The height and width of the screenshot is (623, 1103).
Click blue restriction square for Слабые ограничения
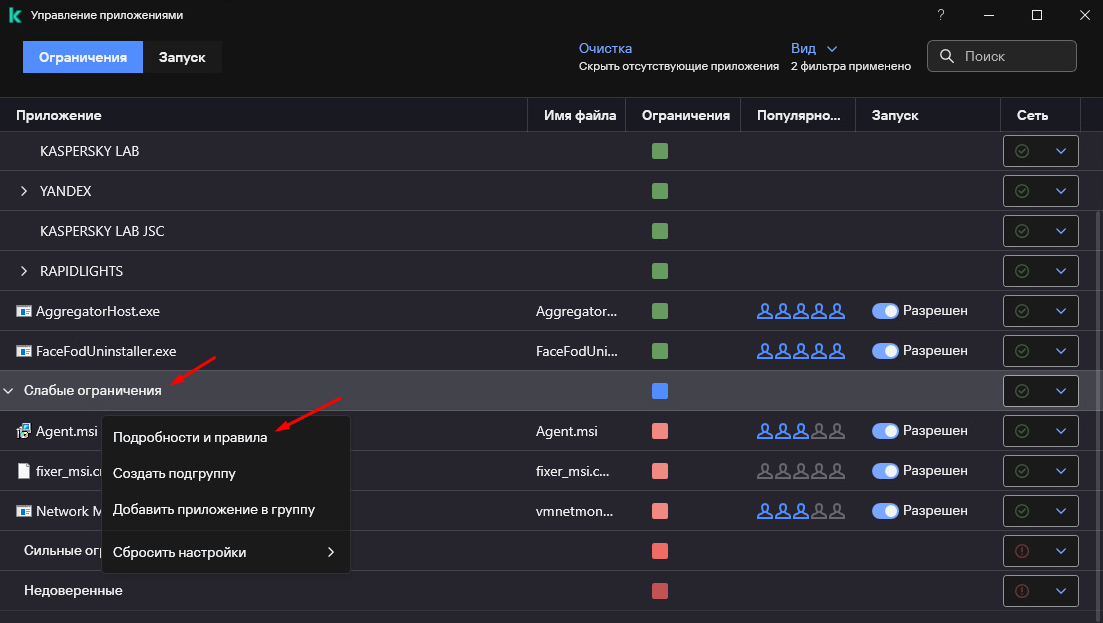(x=660, y=391)
